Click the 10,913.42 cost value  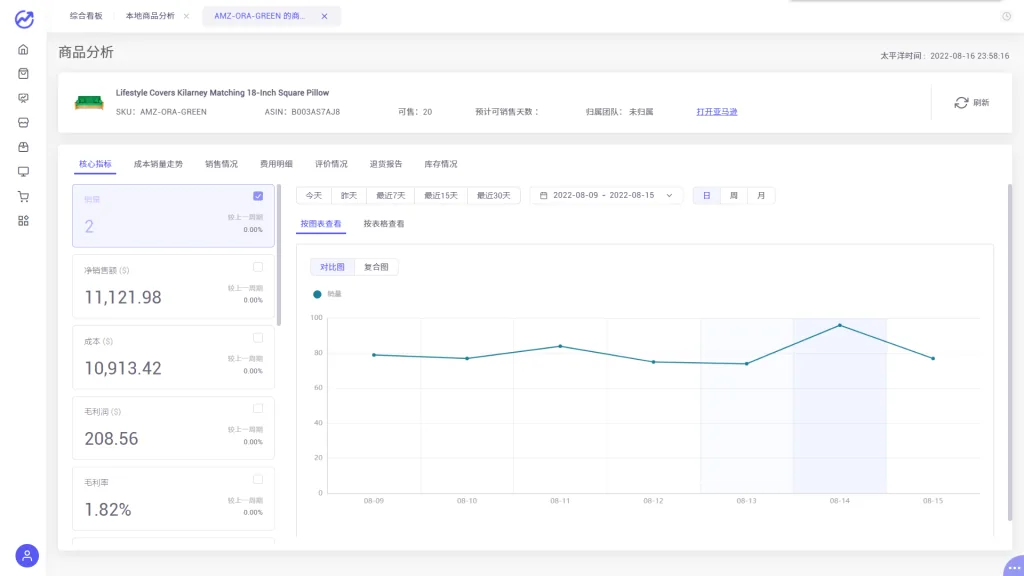pyautogui.click(x=123, y=368)
